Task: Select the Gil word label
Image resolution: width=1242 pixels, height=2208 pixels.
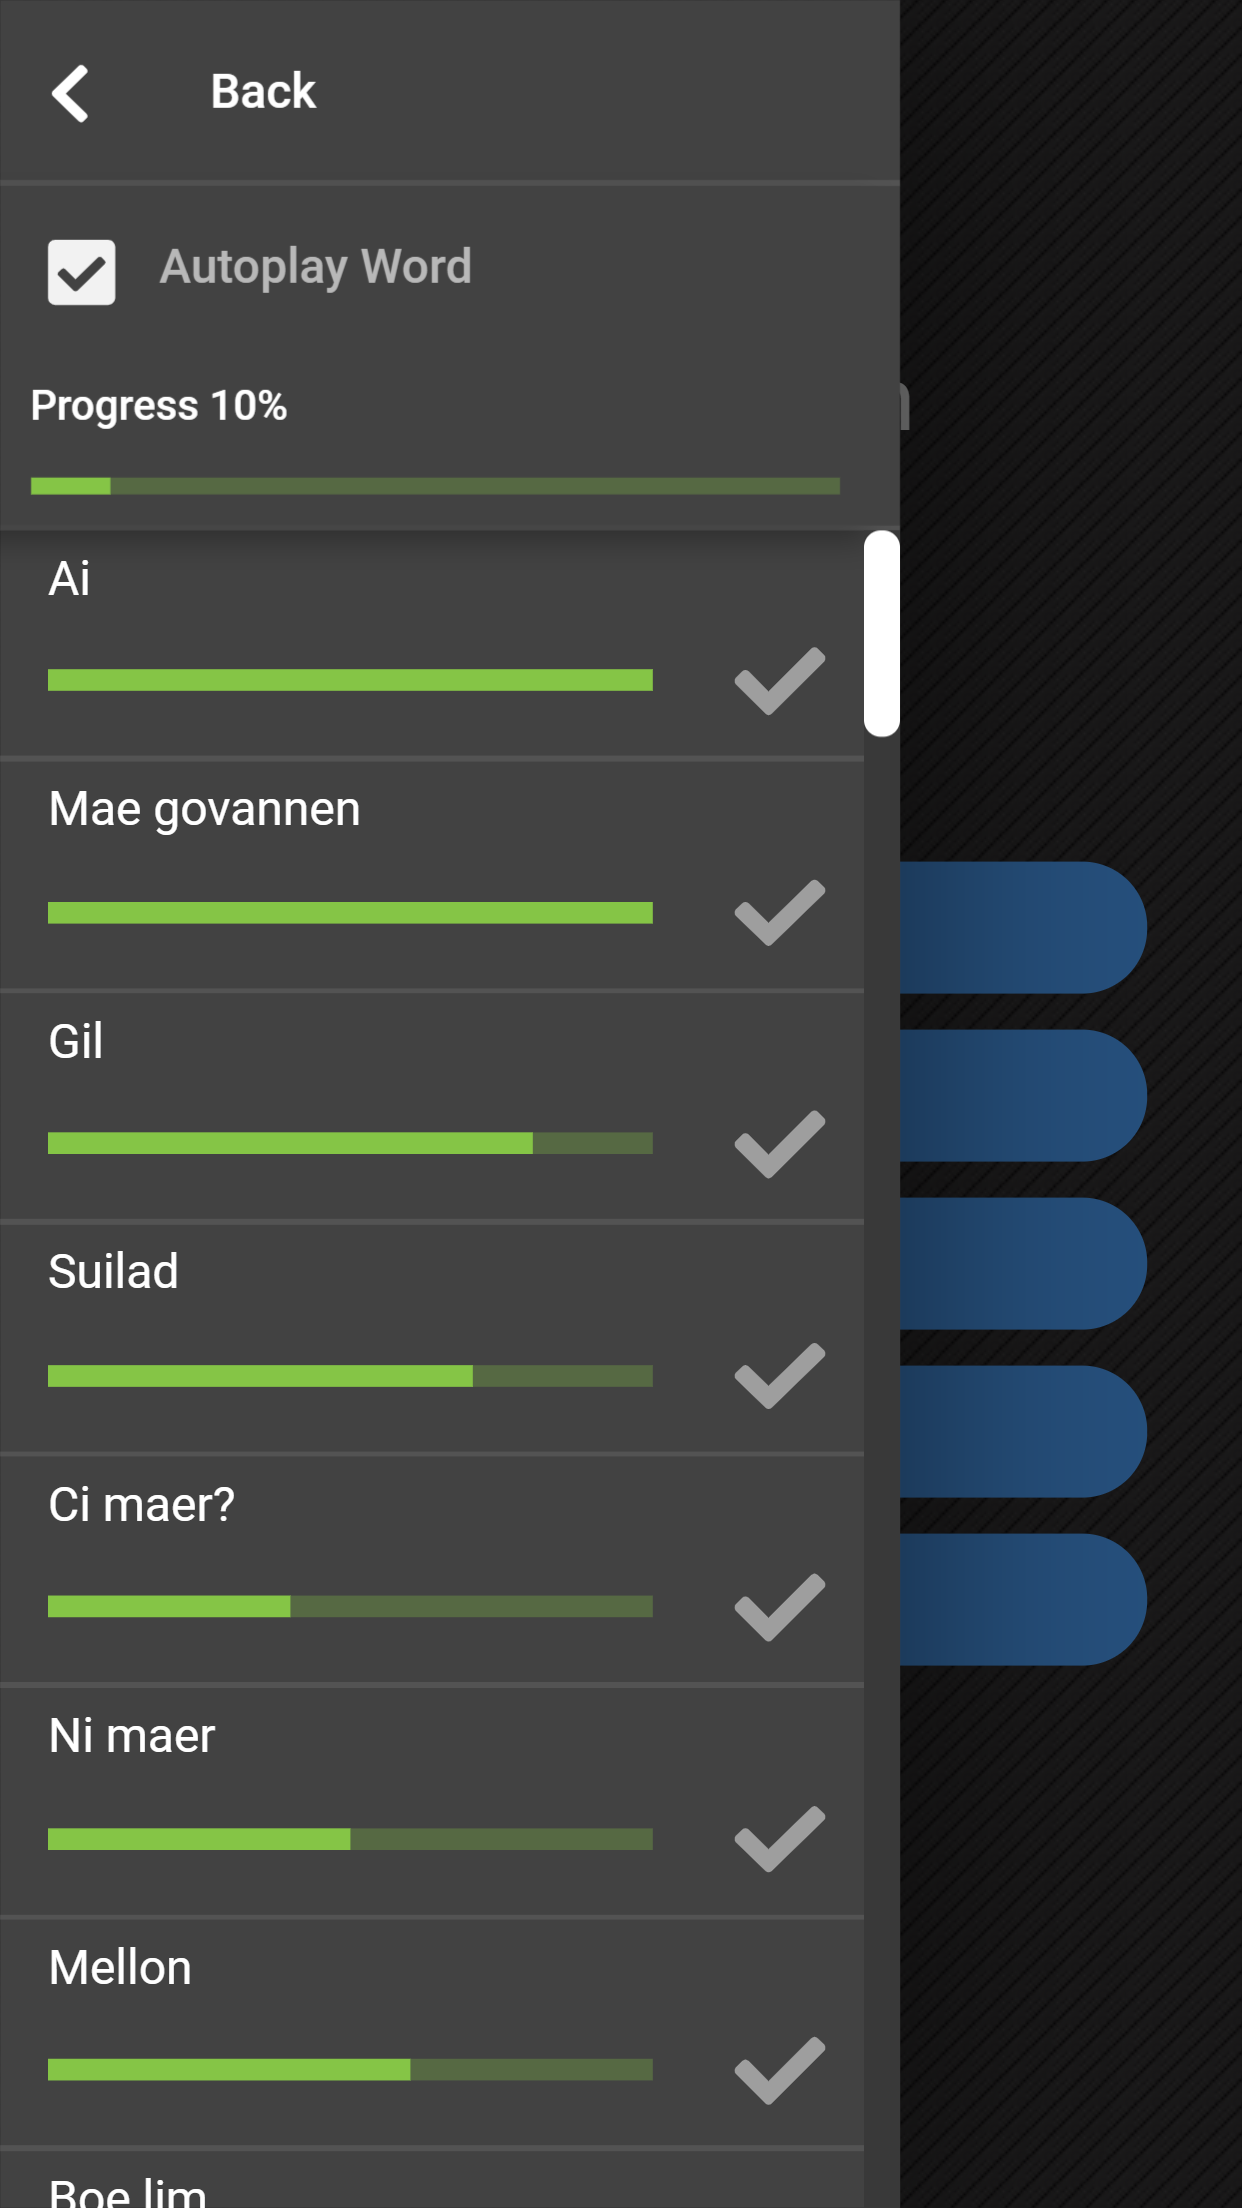Action: tap(76, 1041)
